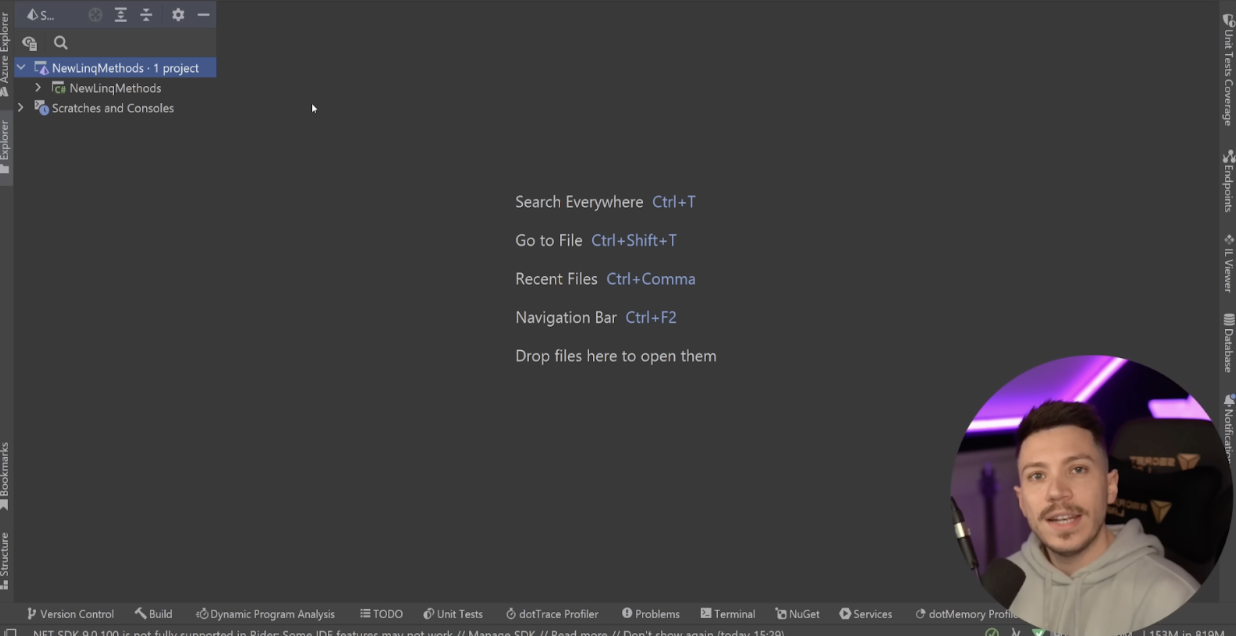Click the Read more link
Screen dimensions: 1236x636
pyautogui.click(x=575, y=632)
